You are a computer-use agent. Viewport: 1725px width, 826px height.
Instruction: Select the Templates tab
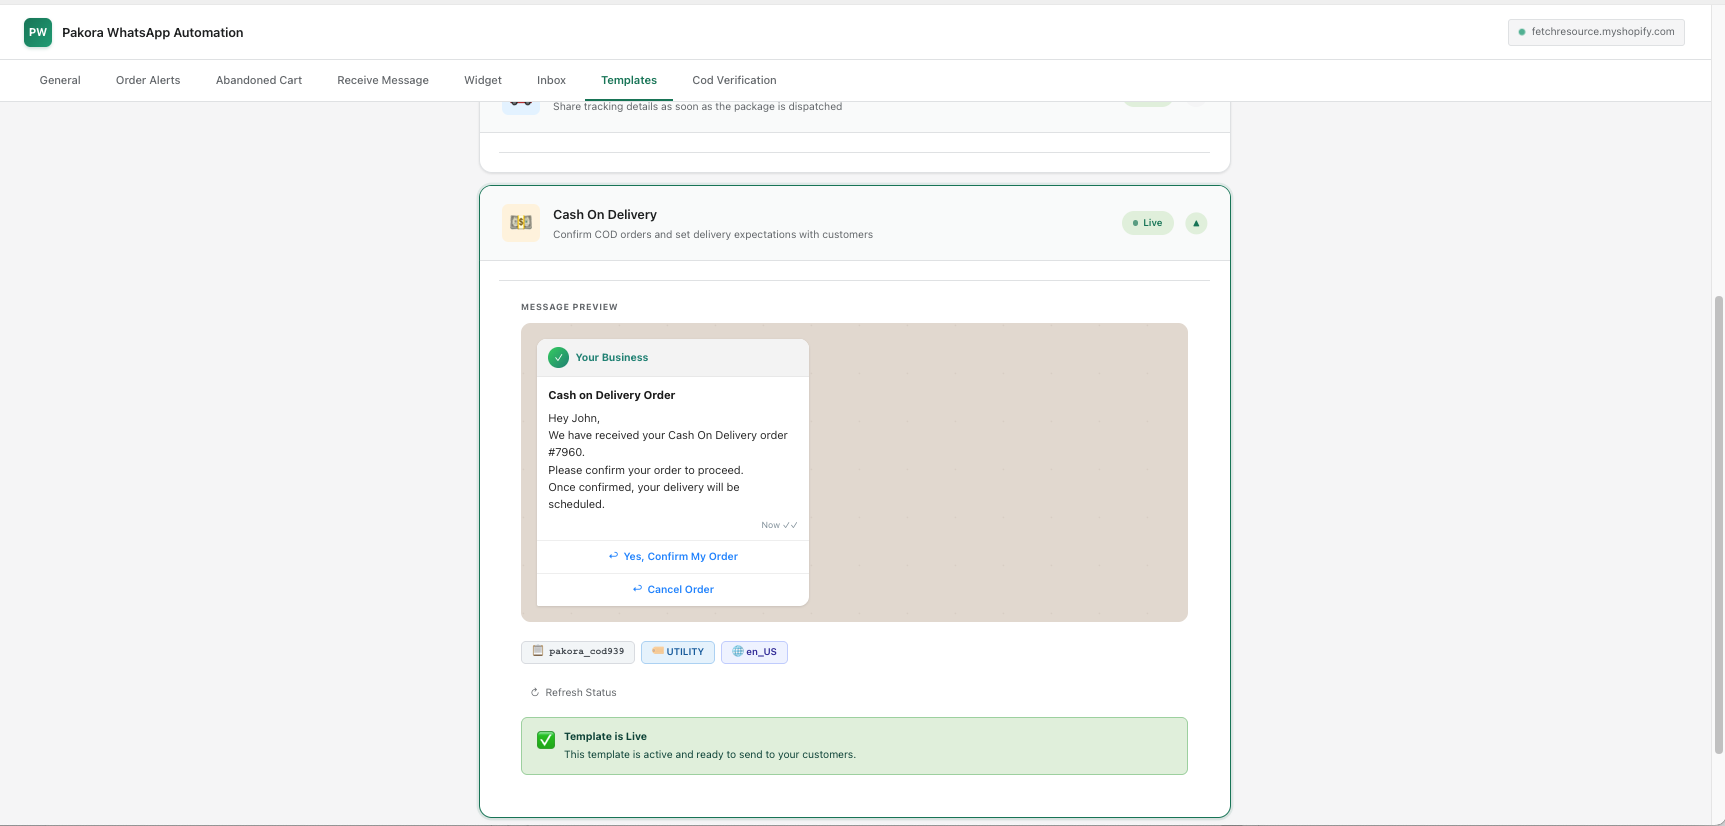click(629, 80)
